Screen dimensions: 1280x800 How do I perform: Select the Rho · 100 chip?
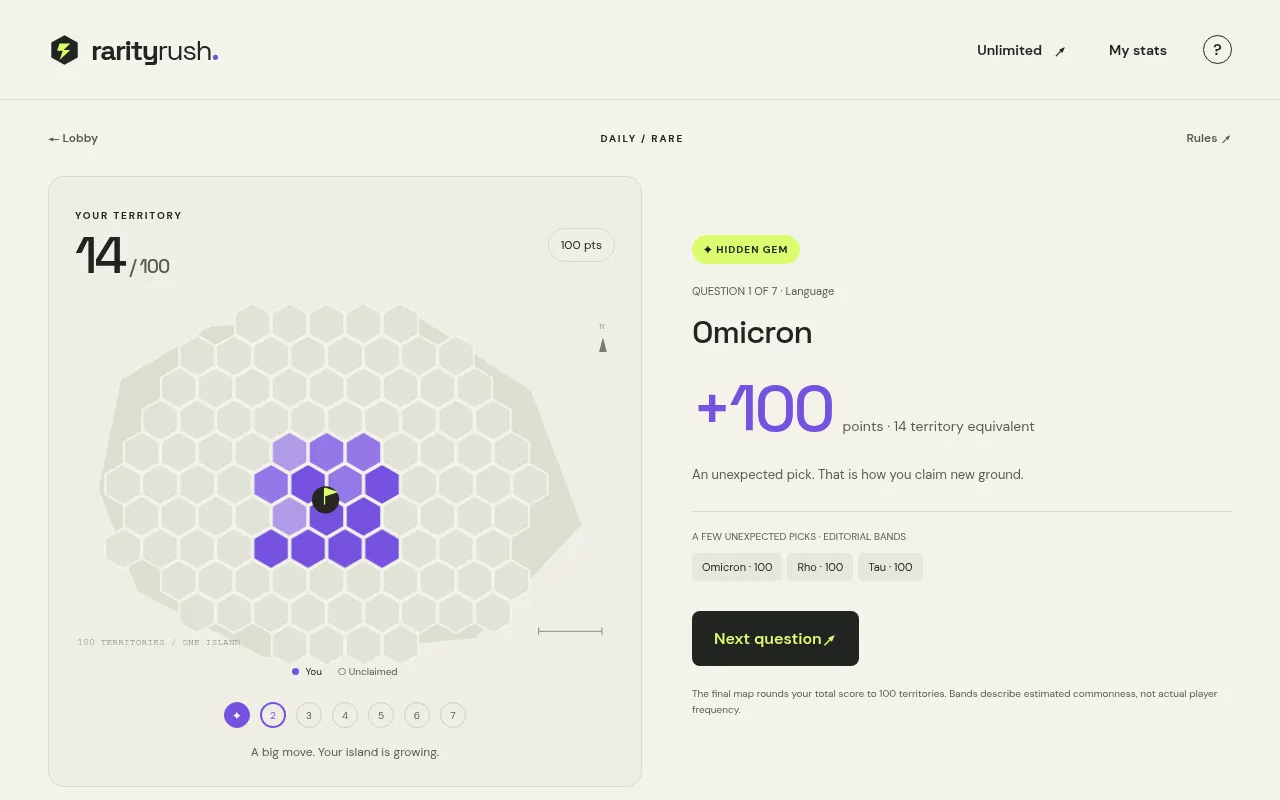pos(820,567)
